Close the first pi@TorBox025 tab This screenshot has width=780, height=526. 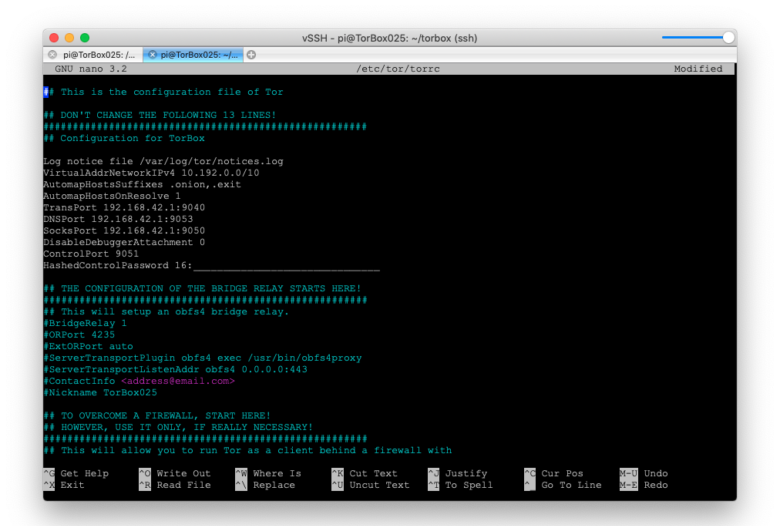click(x=52, y=55)
